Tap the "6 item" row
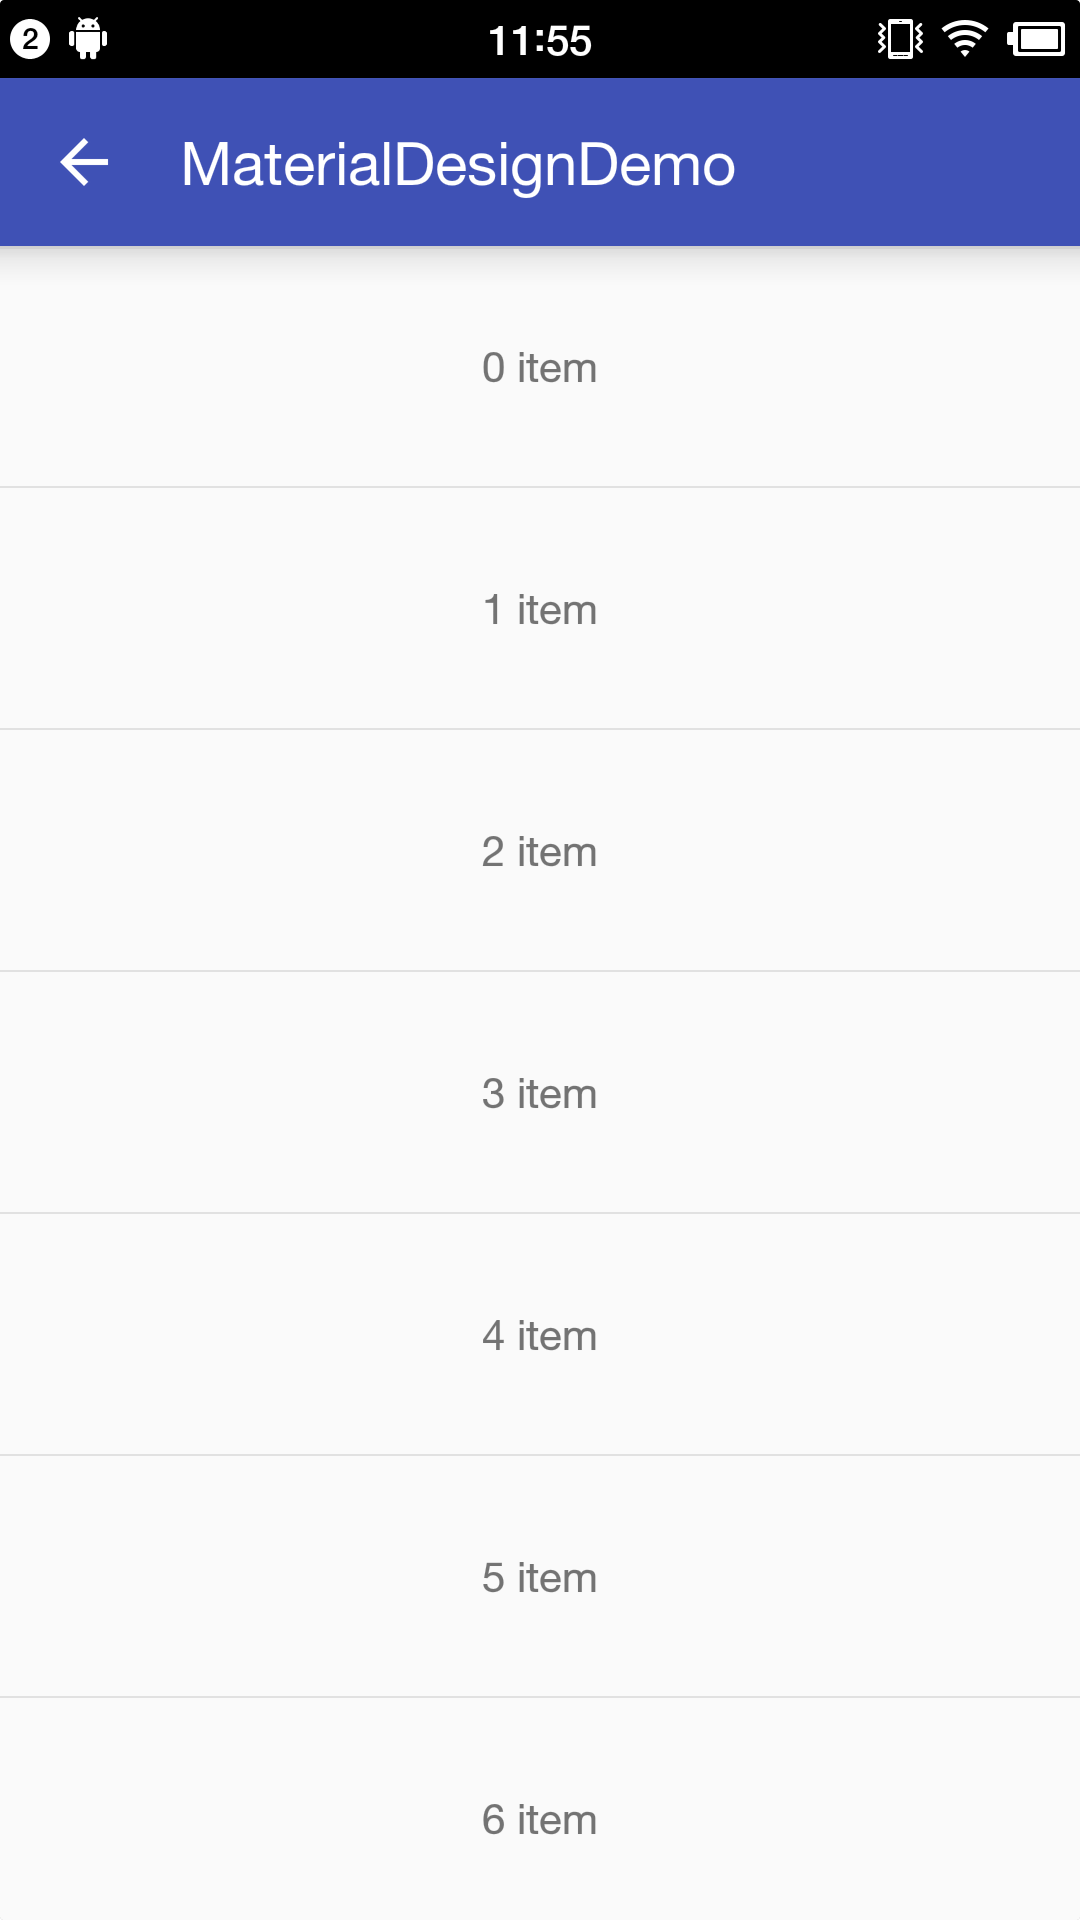Screen dimensions: 1080x1920 pos(540,1820)
